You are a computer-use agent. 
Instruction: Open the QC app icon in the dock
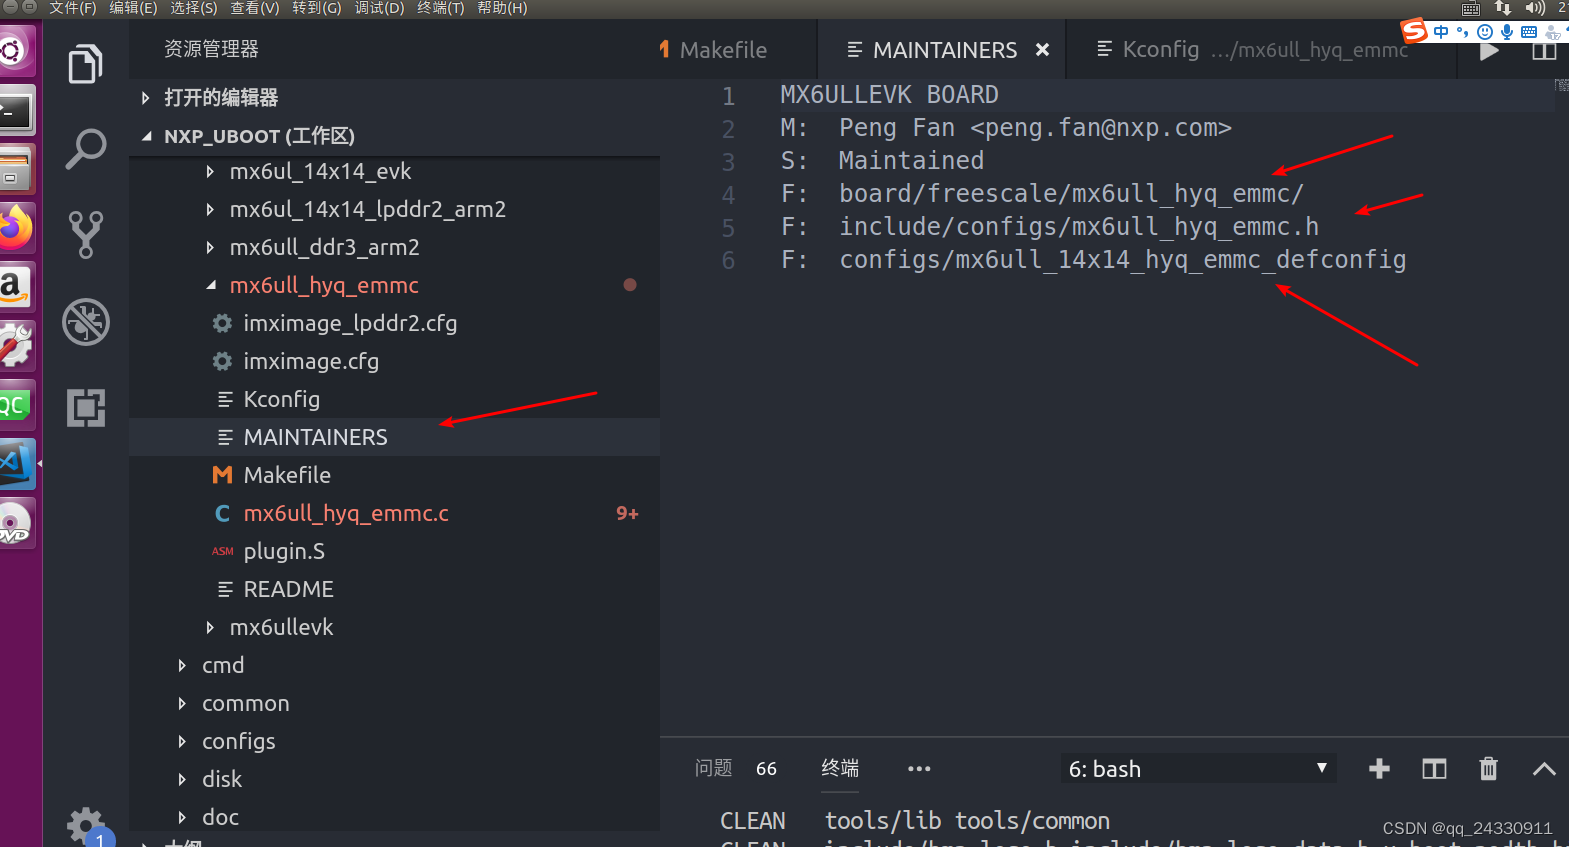(17, 405)
